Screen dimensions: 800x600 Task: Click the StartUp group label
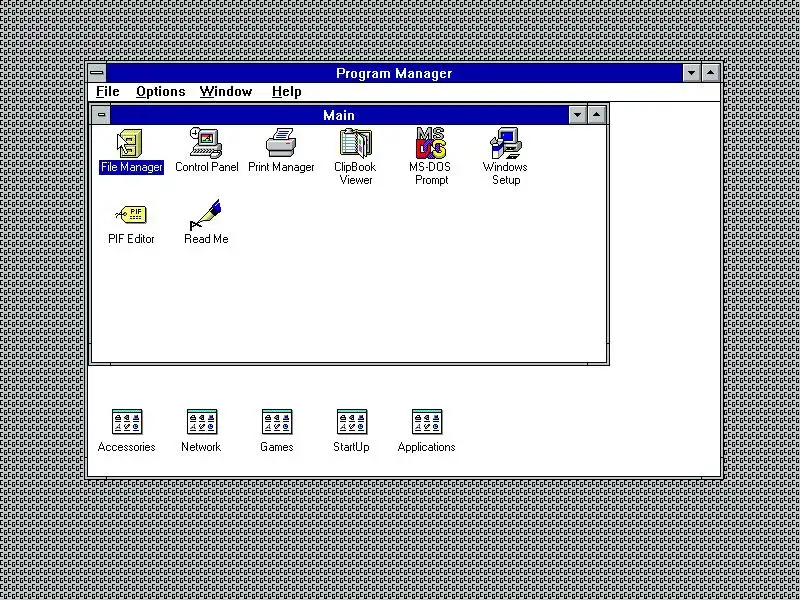(351, 447)
